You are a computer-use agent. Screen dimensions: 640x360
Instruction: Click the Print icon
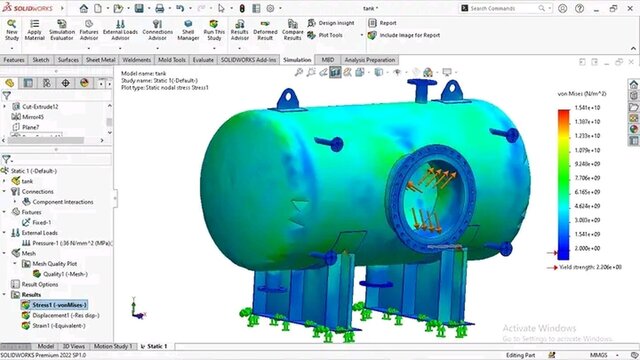[160, 8]
